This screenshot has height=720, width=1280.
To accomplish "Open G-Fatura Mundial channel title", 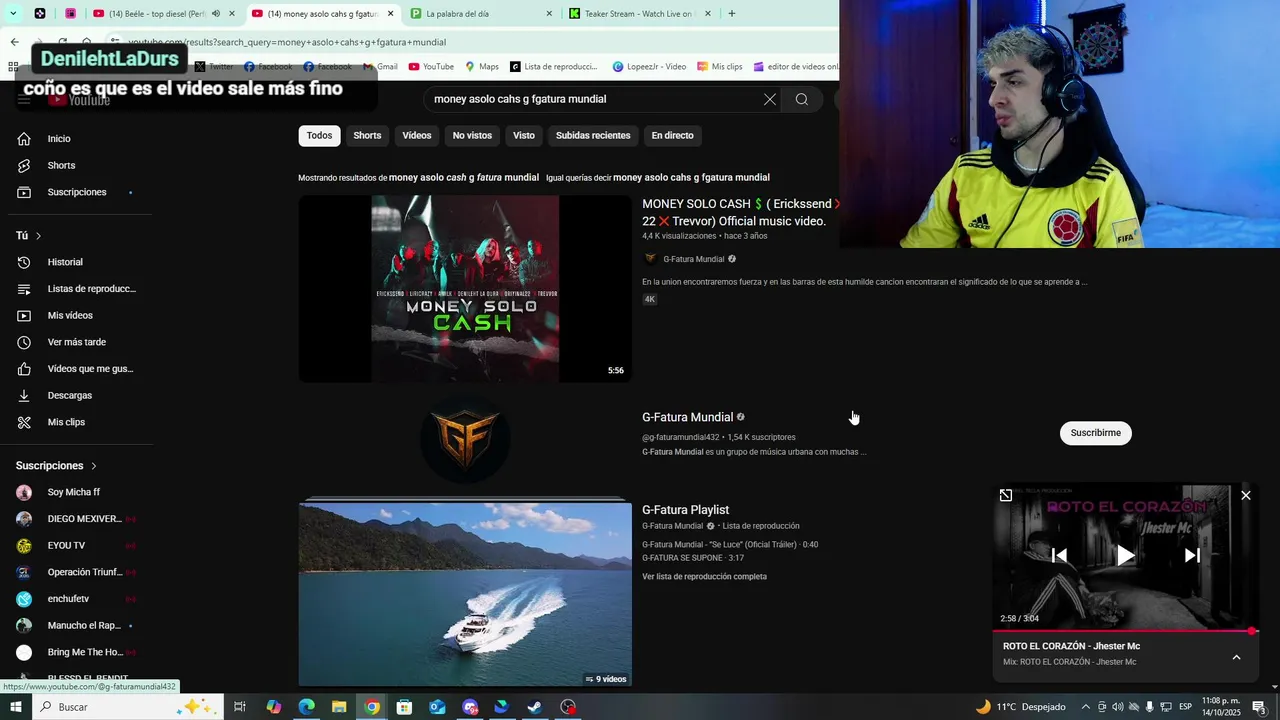I will coord(688,417).
